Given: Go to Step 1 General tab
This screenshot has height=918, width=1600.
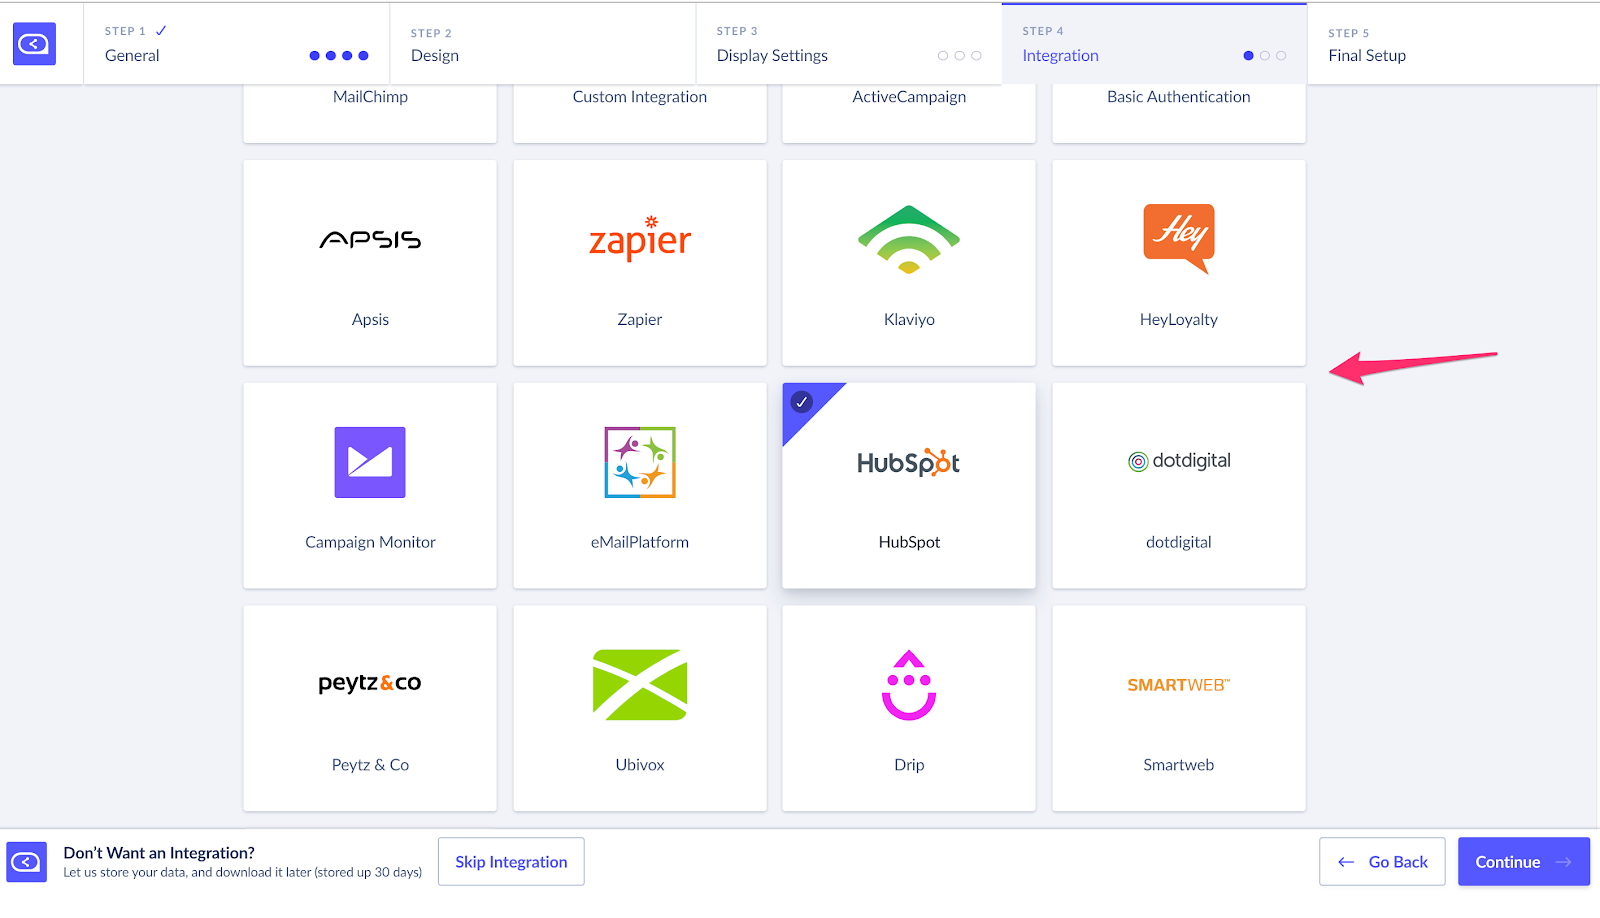Looking at the screenshot, I should pos(236,44).
